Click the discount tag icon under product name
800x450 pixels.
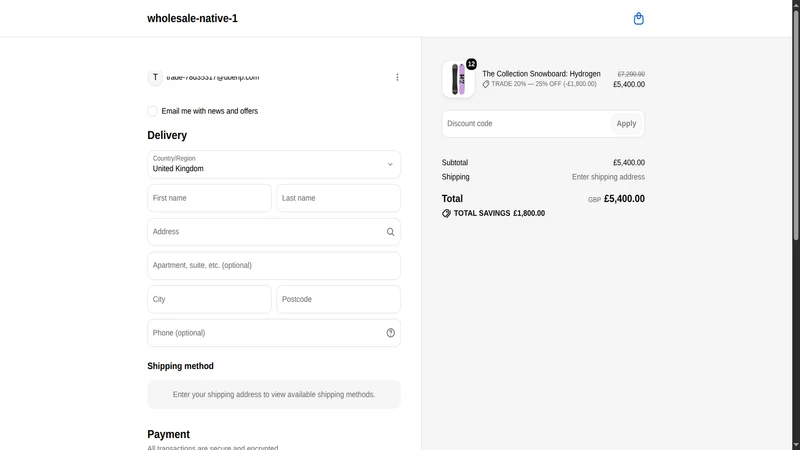[x=486, y=84]
